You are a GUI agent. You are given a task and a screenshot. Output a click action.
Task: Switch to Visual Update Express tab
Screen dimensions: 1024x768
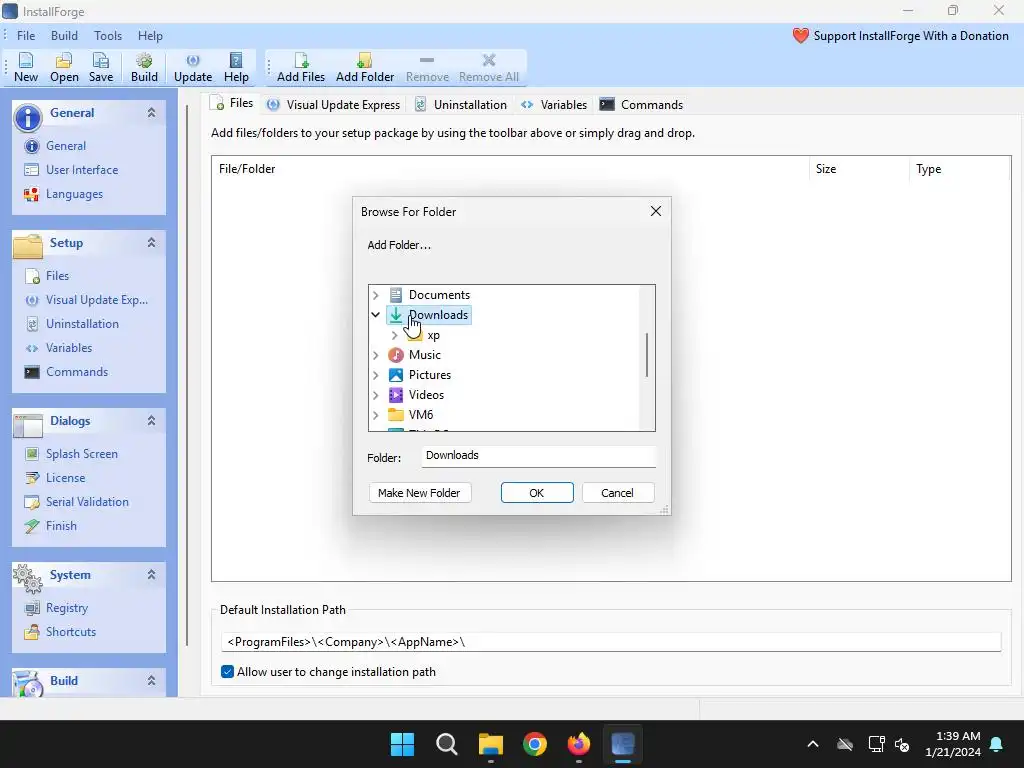334,104
